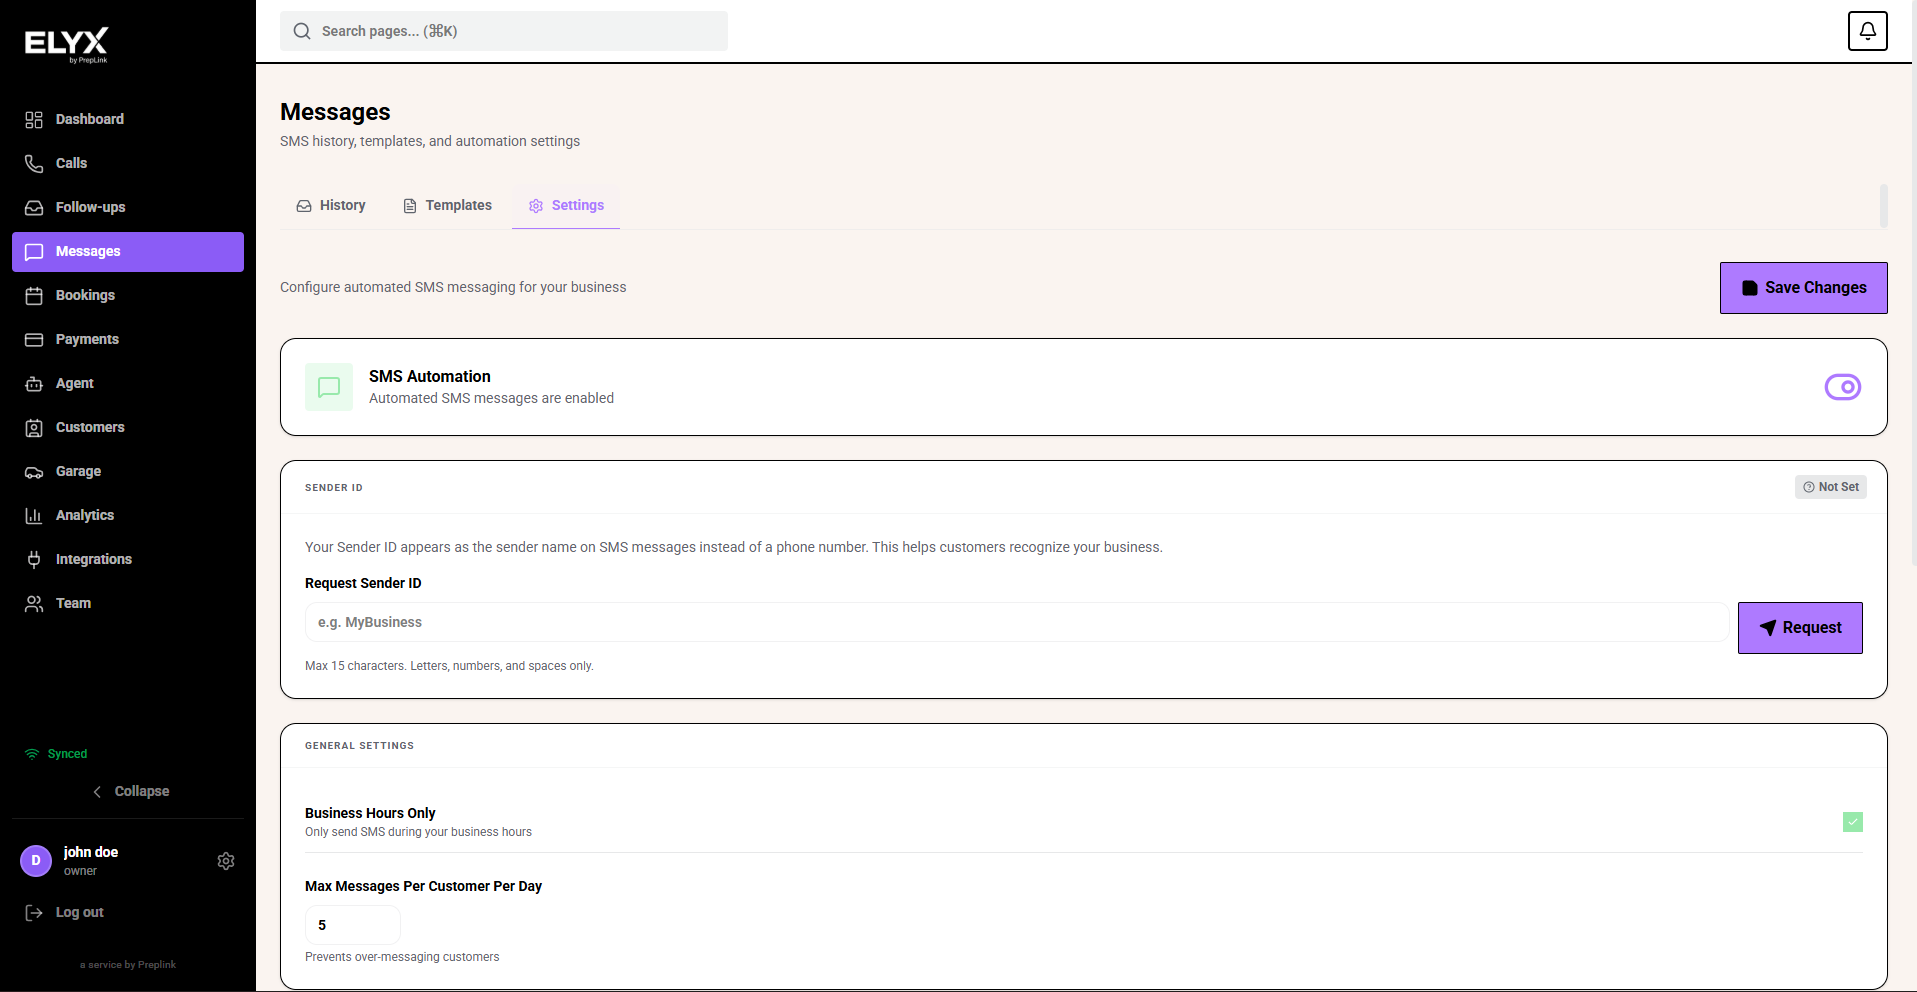The image size is (1917, 992).
Task: Click the History tab inbox icon
Action: 304,206
